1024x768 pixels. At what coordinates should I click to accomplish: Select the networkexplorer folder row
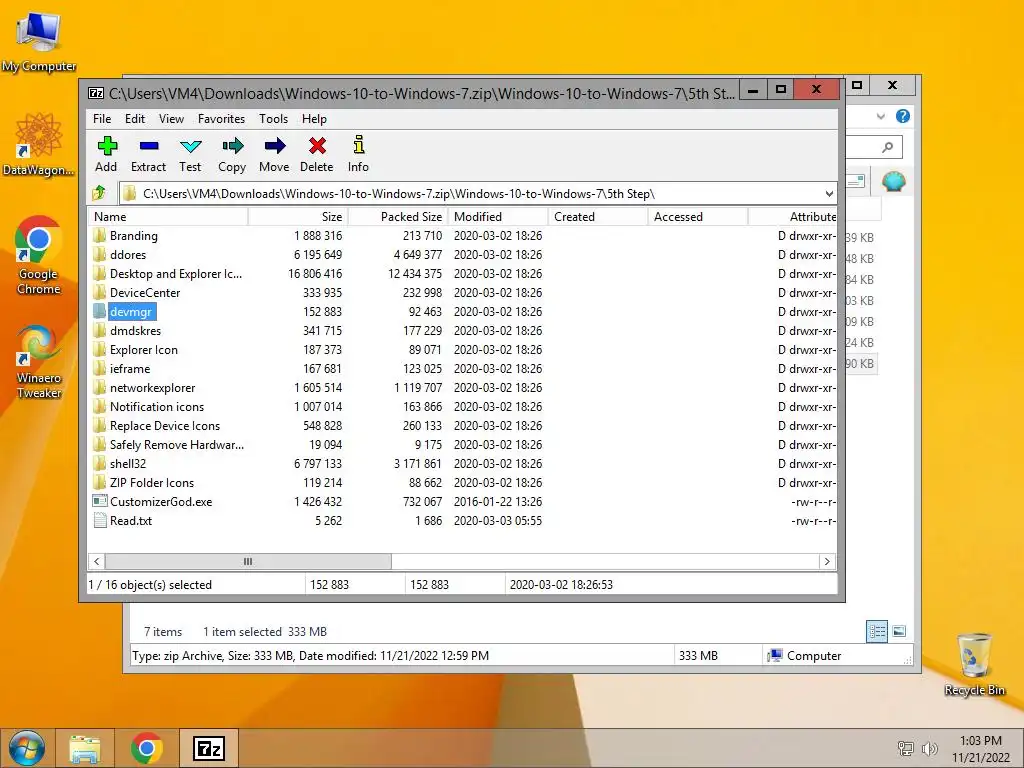[x=462, y=387]
